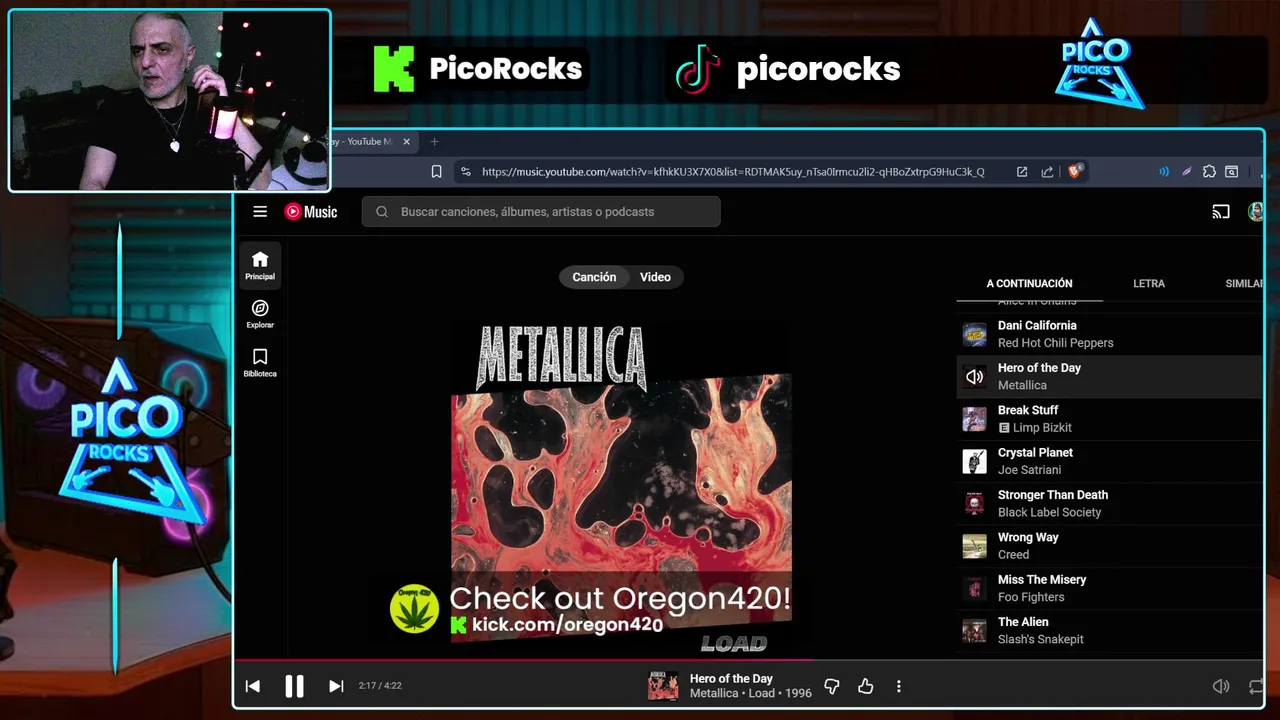Image resolution: width=1280 pixels, height=720 pixels.
Task: Open site settings icon in address bar
Action: tap(466, 172)
